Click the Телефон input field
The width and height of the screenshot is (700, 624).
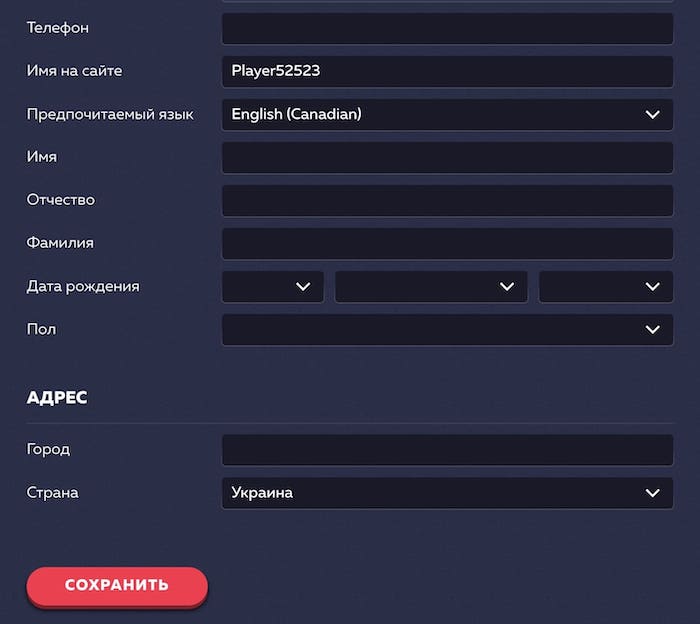pyautogui.click(x=447, y=29)
